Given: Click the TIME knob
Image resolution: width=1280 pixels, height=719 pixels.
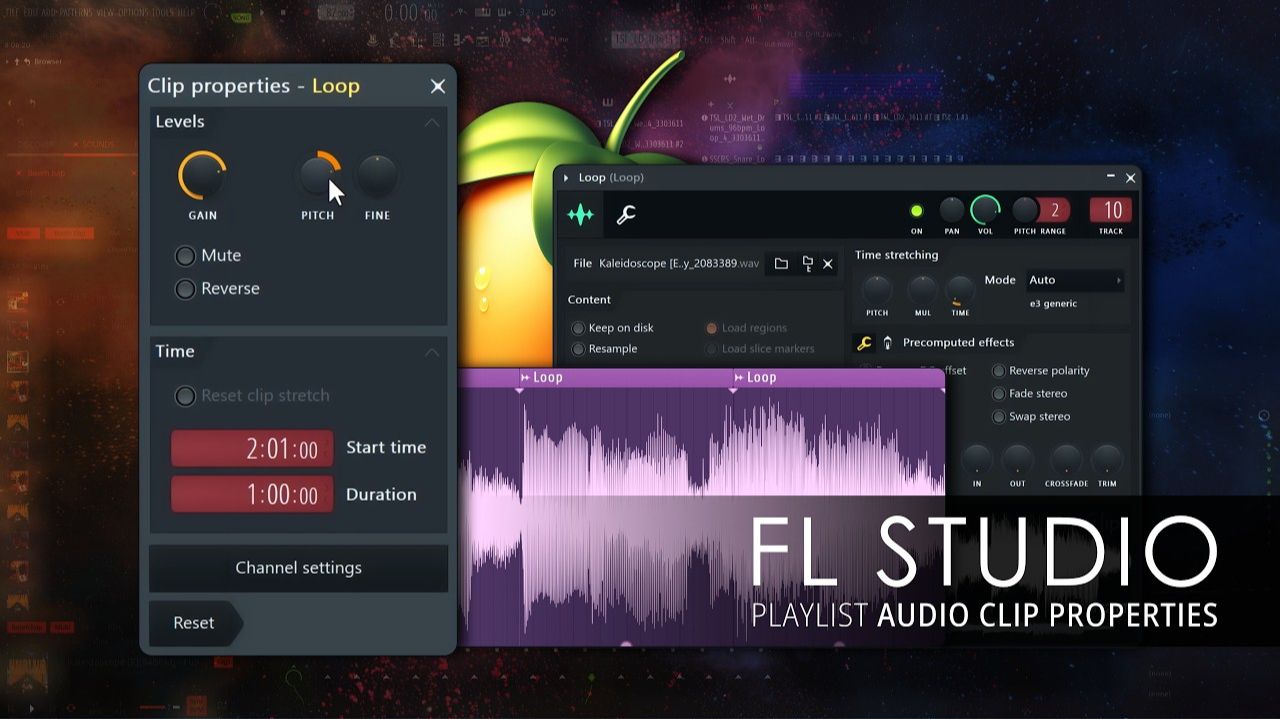Looking at the screenshot, I should pos(960,291).
